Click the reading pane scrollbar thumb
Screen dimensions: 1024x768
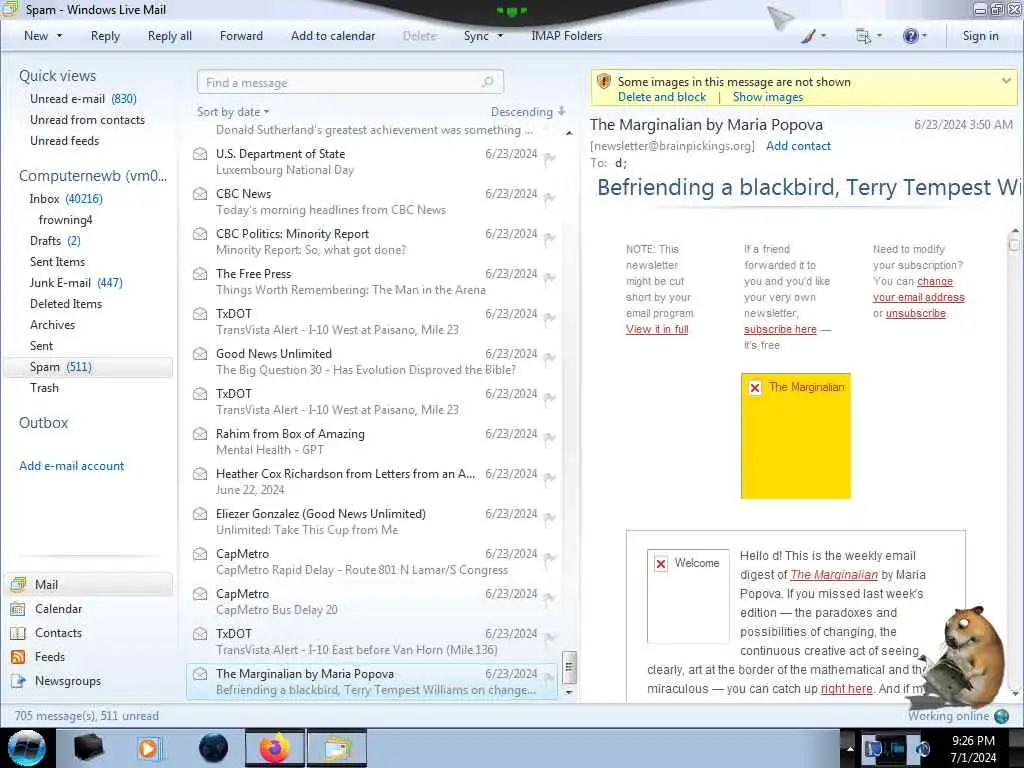[x=1014, y=244]
